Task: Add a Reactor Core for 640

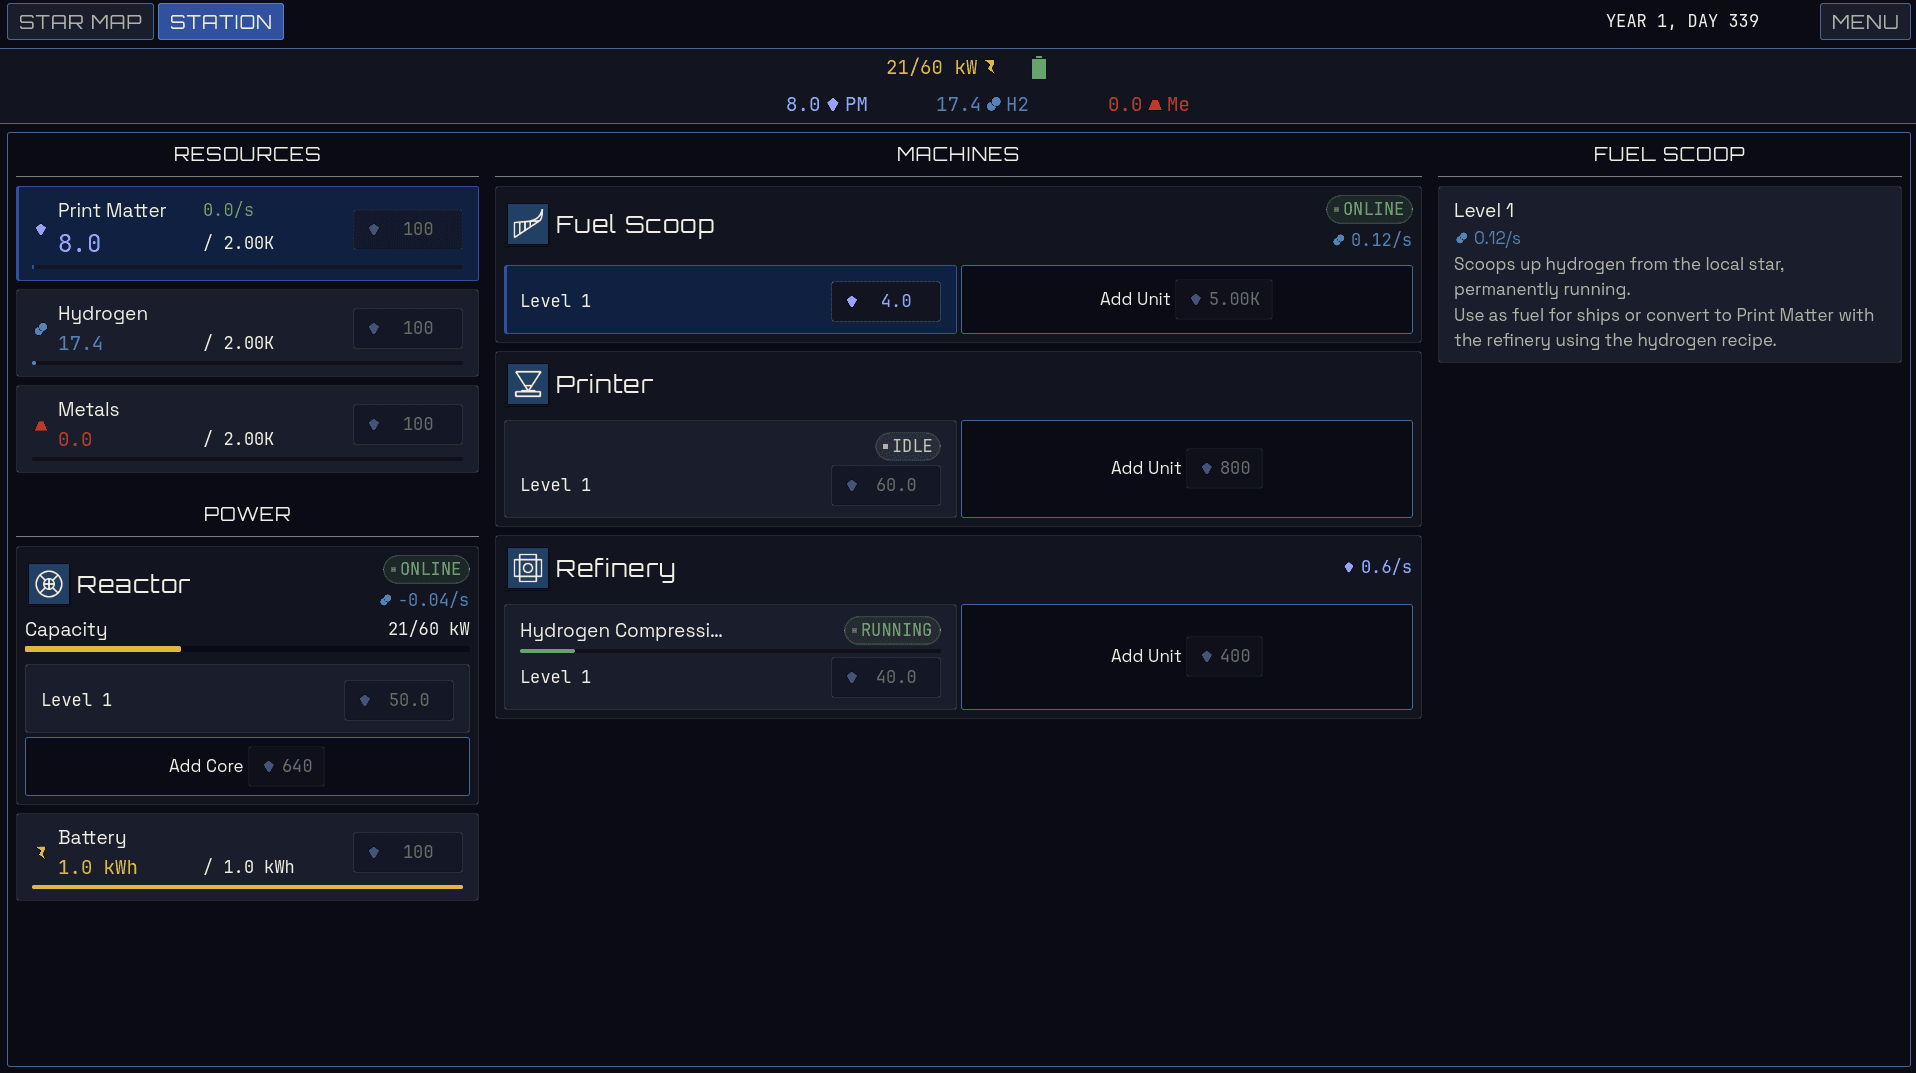Action: pyautogui.click(x=247, y=766)
